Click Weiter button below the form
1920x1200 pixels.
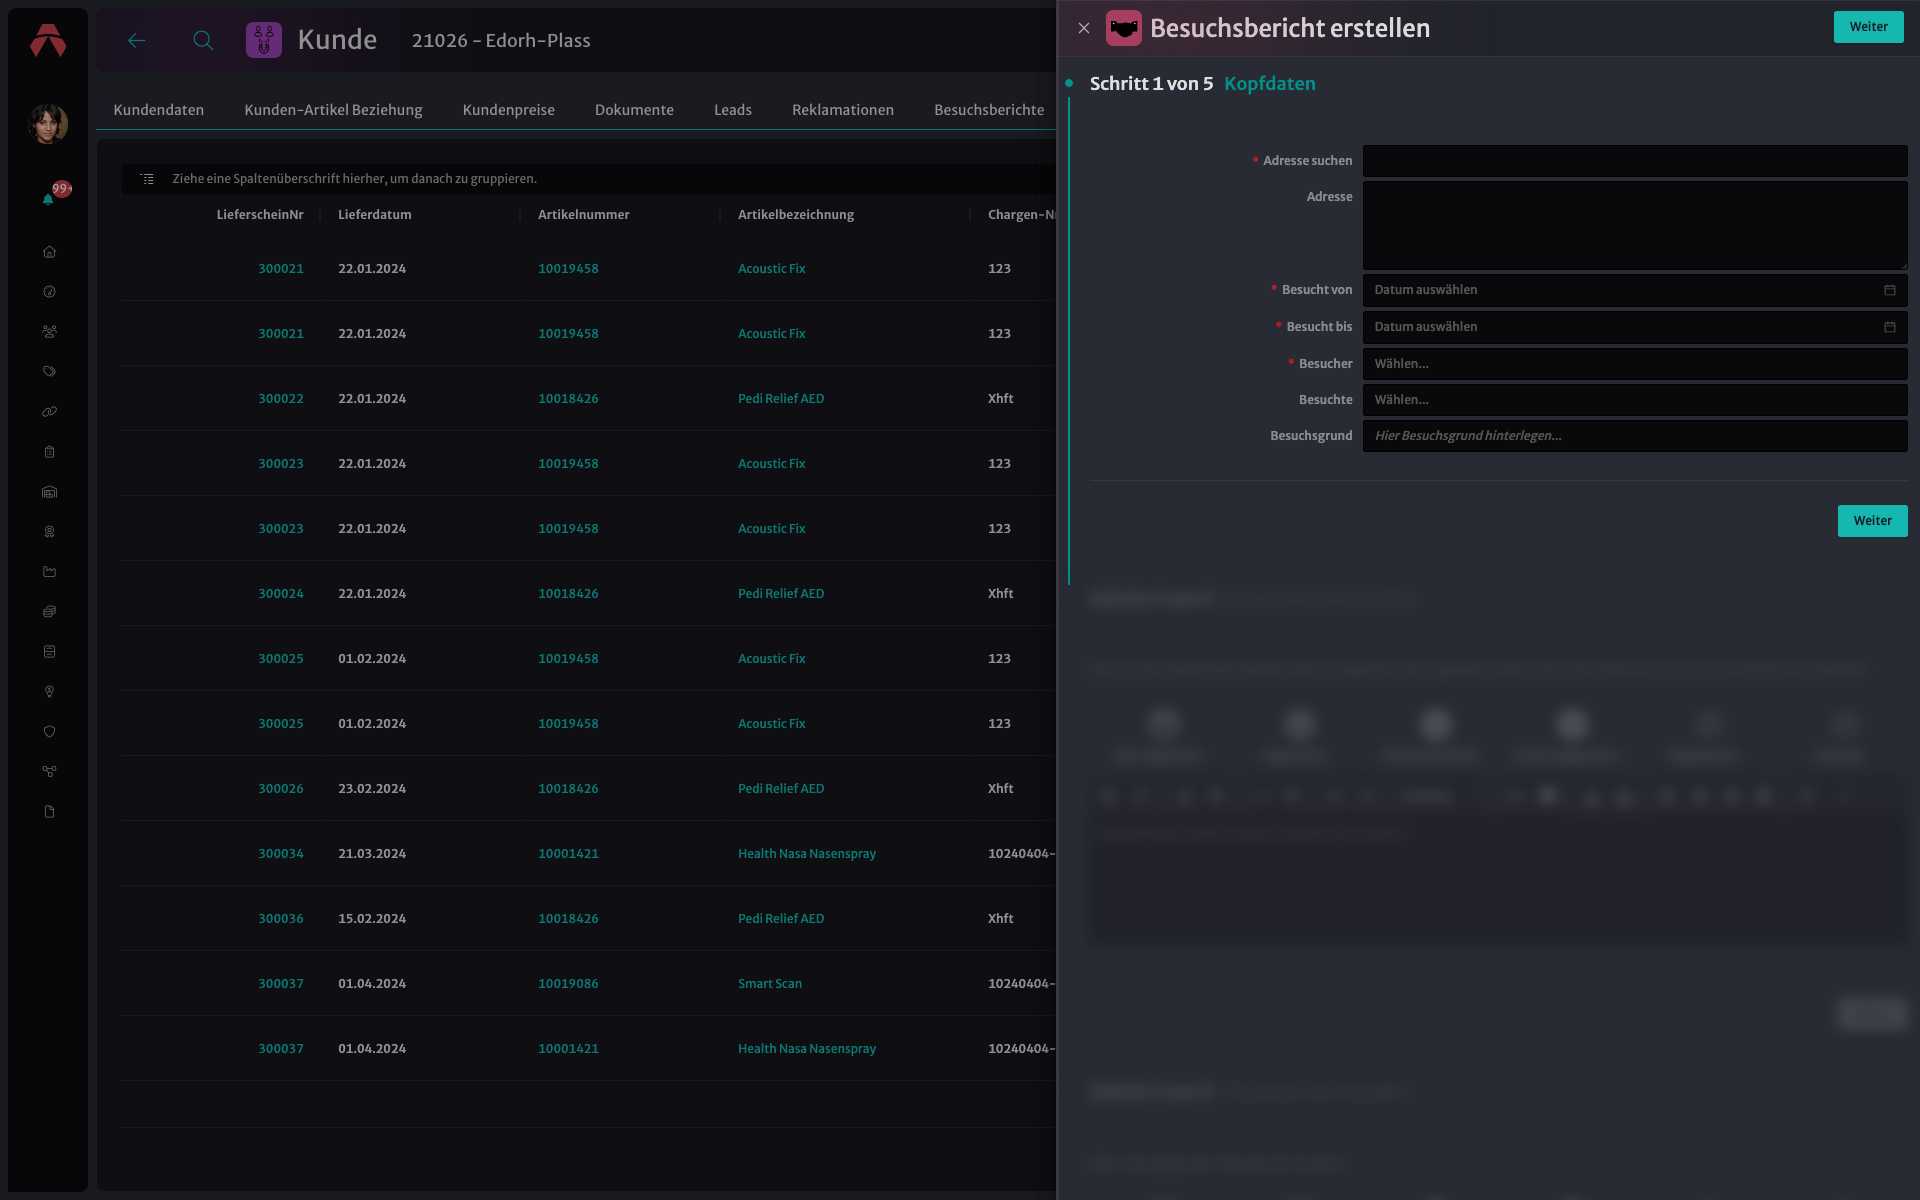tap(1873, 521)
